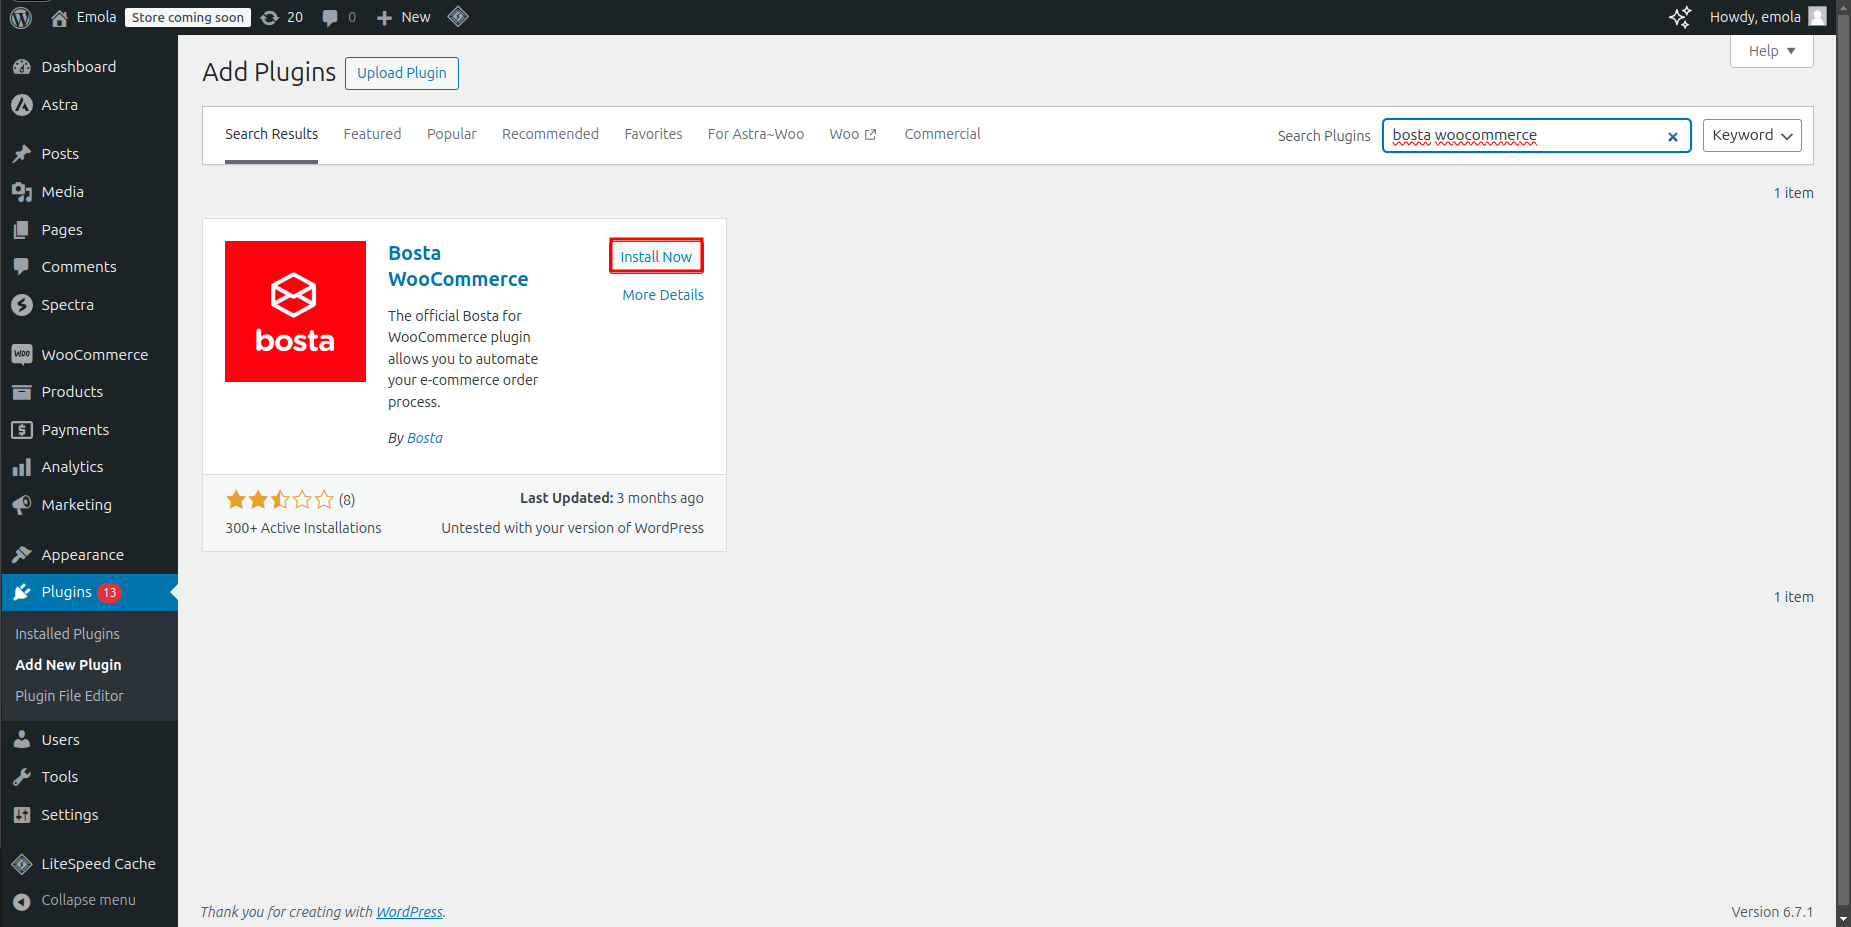The width and height of the screenshot is (1851, 927).
Task: Click the Posts pushpin icon
Action: (22, 154)
